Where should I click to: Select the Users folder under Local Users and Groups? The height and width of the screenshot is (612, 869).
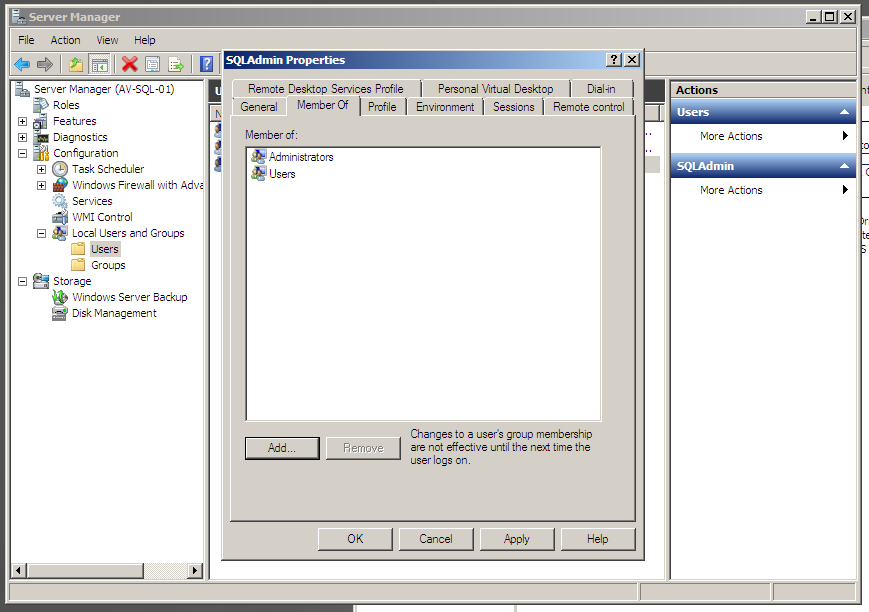(x=105, y=249)
